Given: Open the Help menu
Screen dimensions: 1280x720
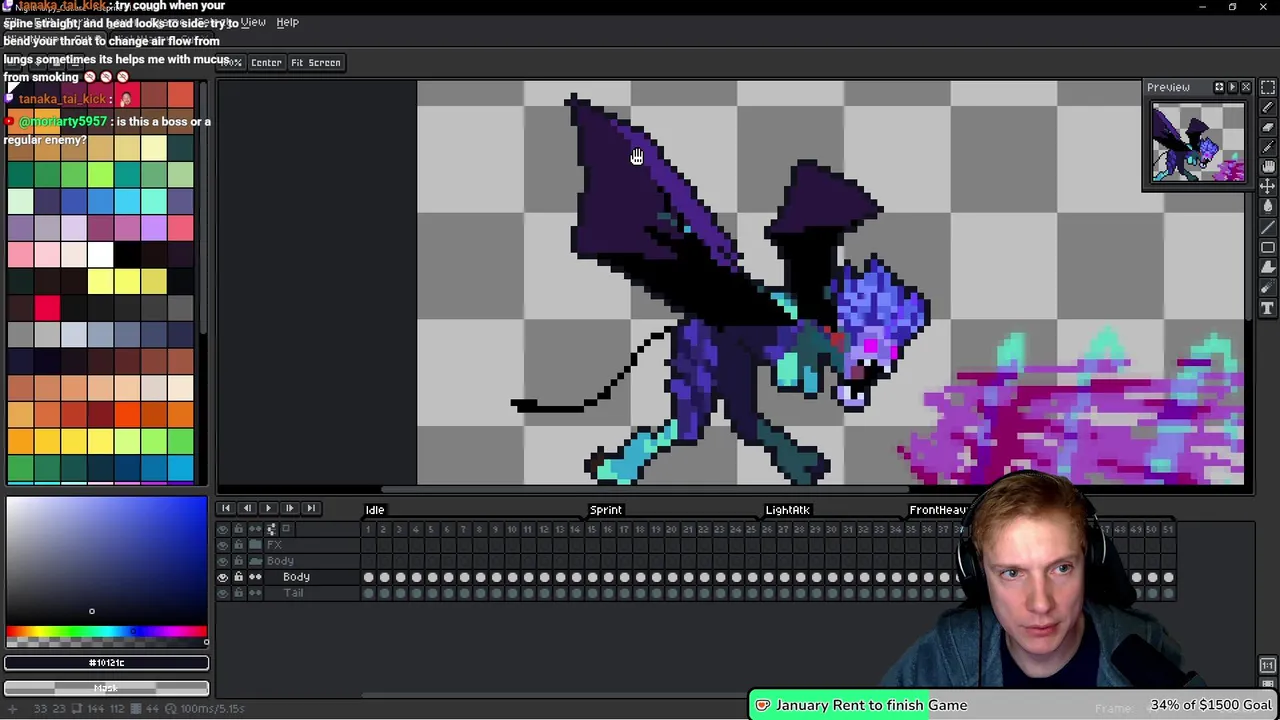Looking at the screenshot, I should point(287,22).
